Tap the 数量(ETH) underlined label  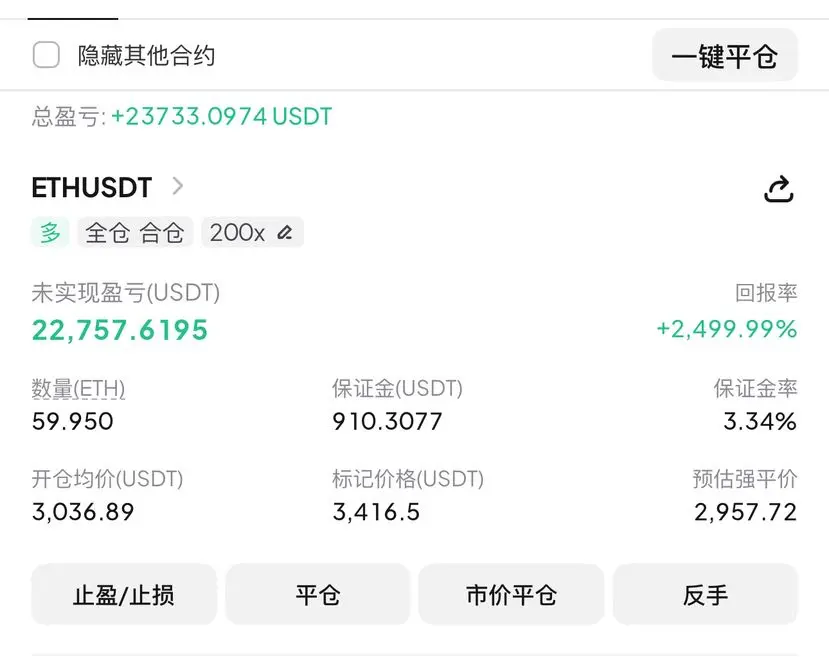click(x=78, y=389)
